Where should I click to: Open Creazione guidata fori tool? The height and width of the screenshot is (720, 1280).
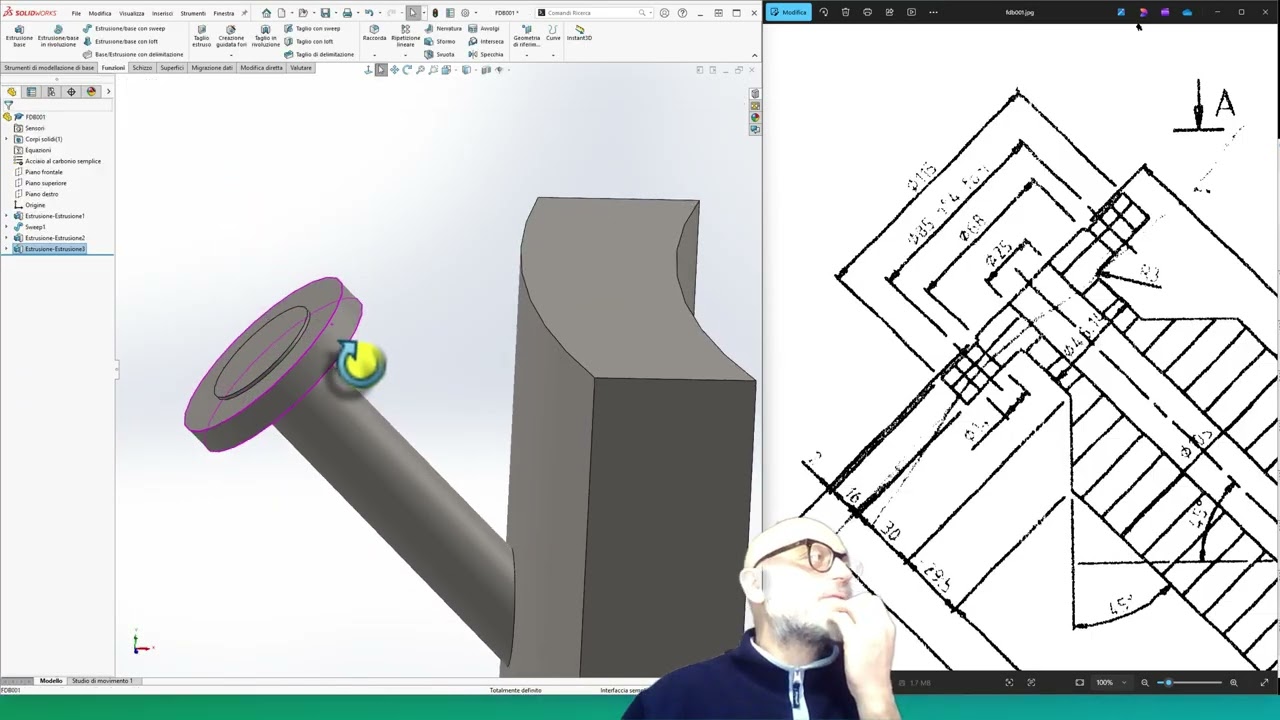pyautogui.click(x=231, y=37)
